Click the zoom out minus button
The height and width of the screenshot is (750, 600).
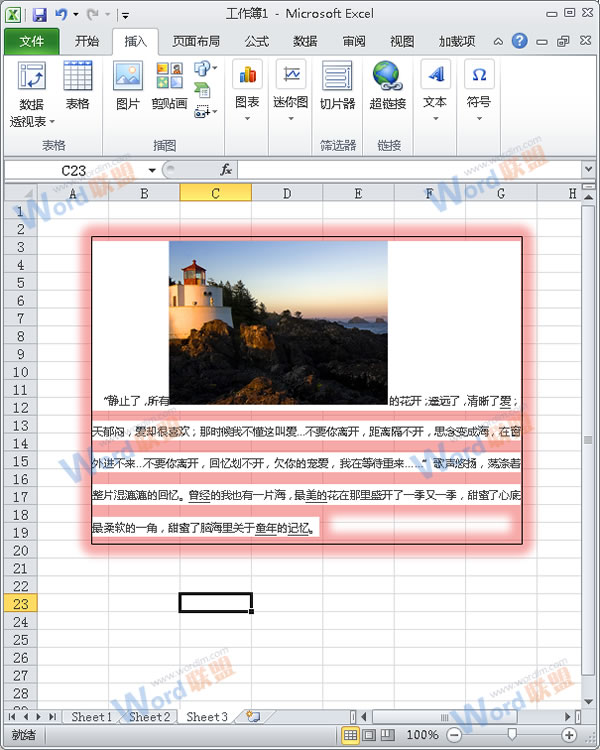coord(454,735)
